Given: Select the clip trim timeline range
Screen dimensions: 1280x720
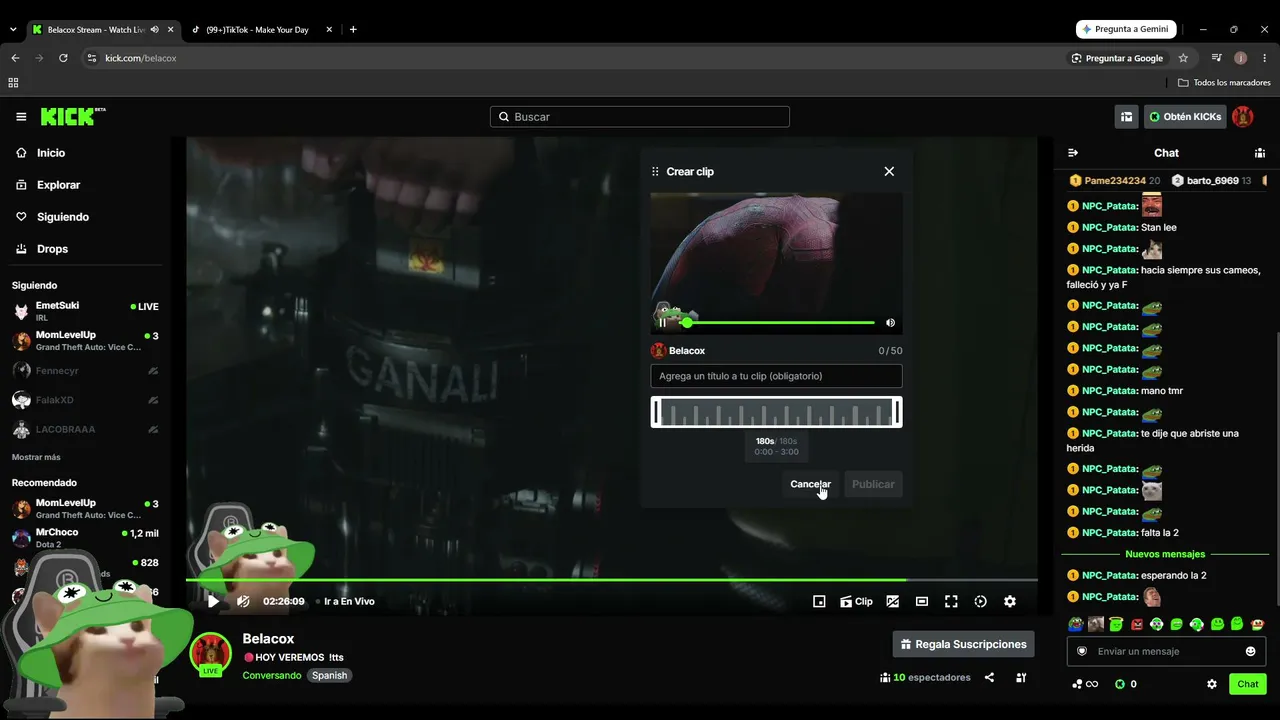Looking at the screenshot, I should (776, 412).
